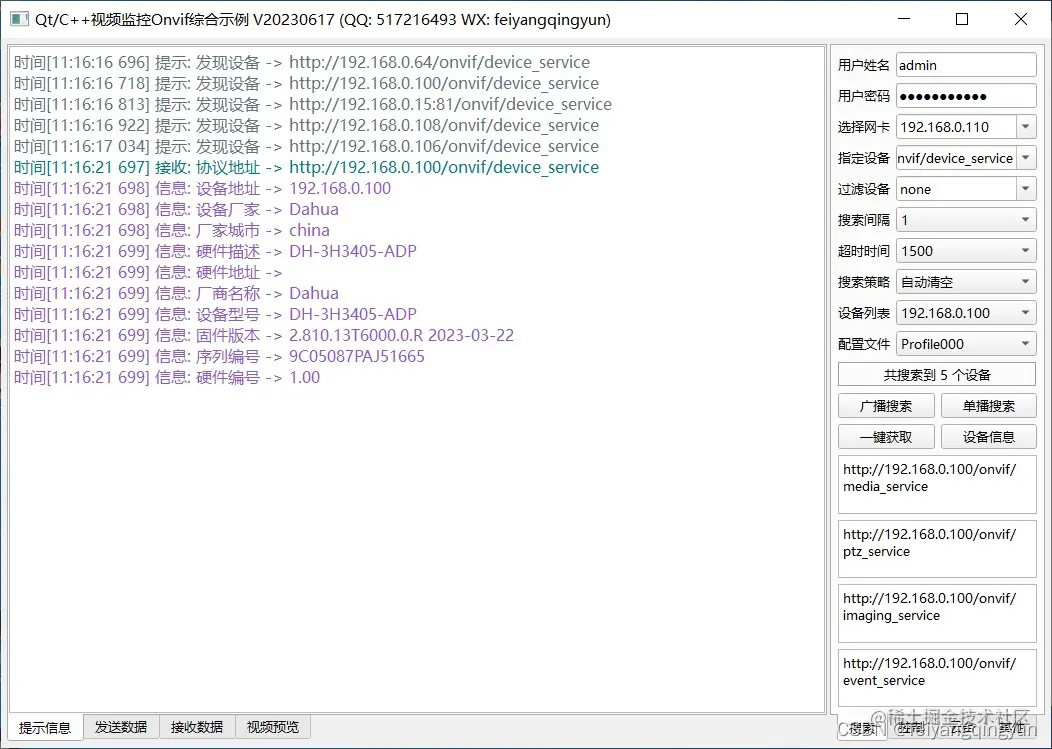Click the admin username input field
1052x749 pixels.
click(965, 64)
